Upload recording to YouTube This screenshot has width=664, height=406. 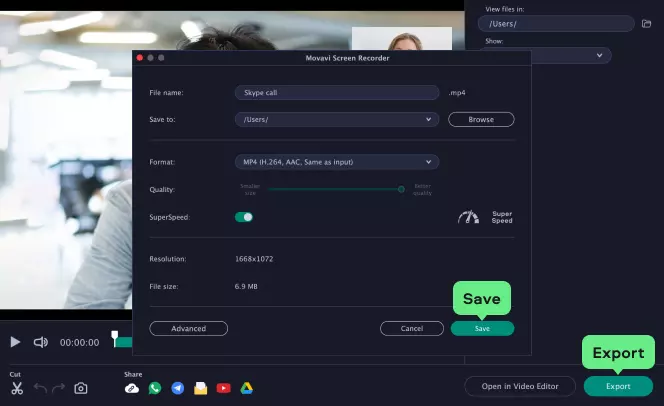(224, 388)
